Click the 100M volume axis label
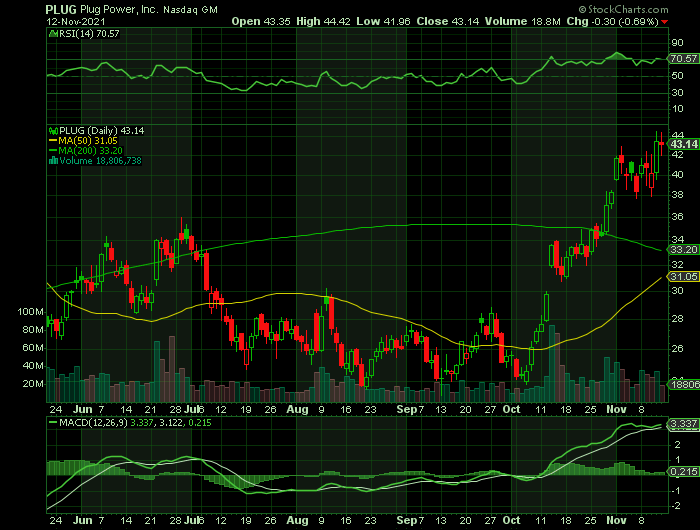Image resolution: width=700 pixels, height=530 pixels. tap(30, 312)
